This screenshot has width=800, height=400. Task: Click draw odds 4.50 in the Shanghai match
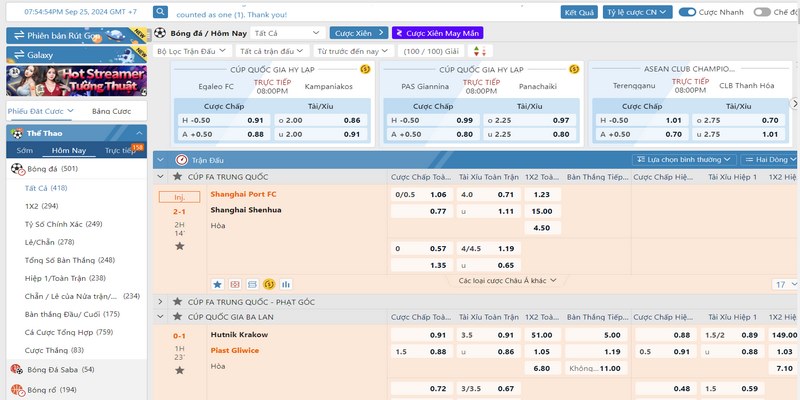pyautogui.click(x=542, y=228)
